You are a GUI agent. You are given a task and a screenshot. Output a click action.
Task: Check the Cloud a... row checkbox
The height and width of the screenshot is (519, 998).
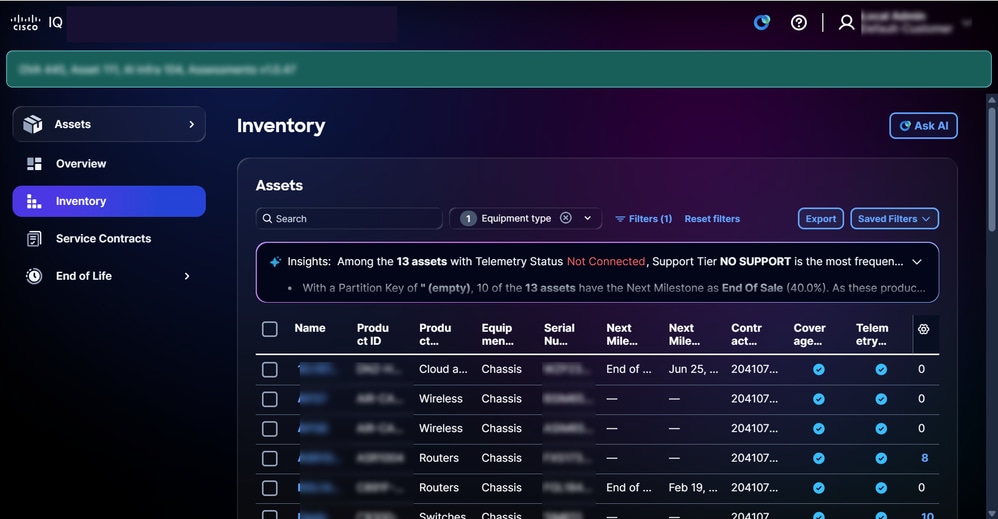270,369
